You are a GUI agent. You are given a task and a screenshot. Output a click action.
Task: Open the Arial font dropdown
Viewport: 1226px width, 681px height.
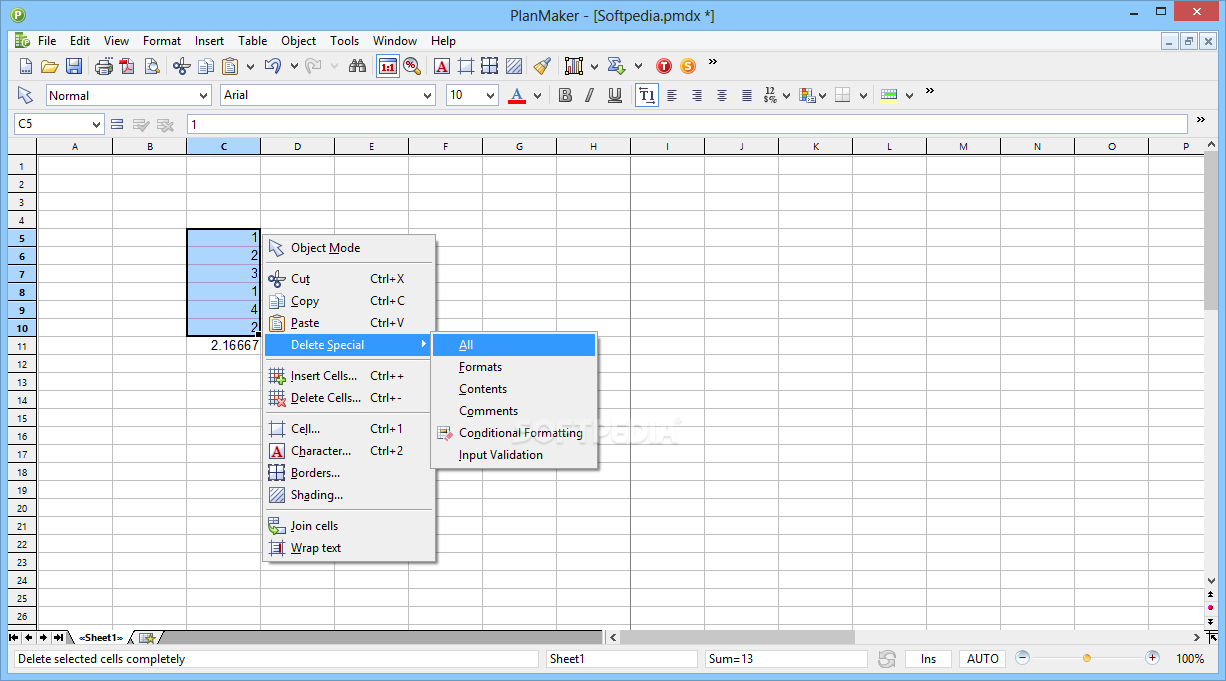pos(428,95)
